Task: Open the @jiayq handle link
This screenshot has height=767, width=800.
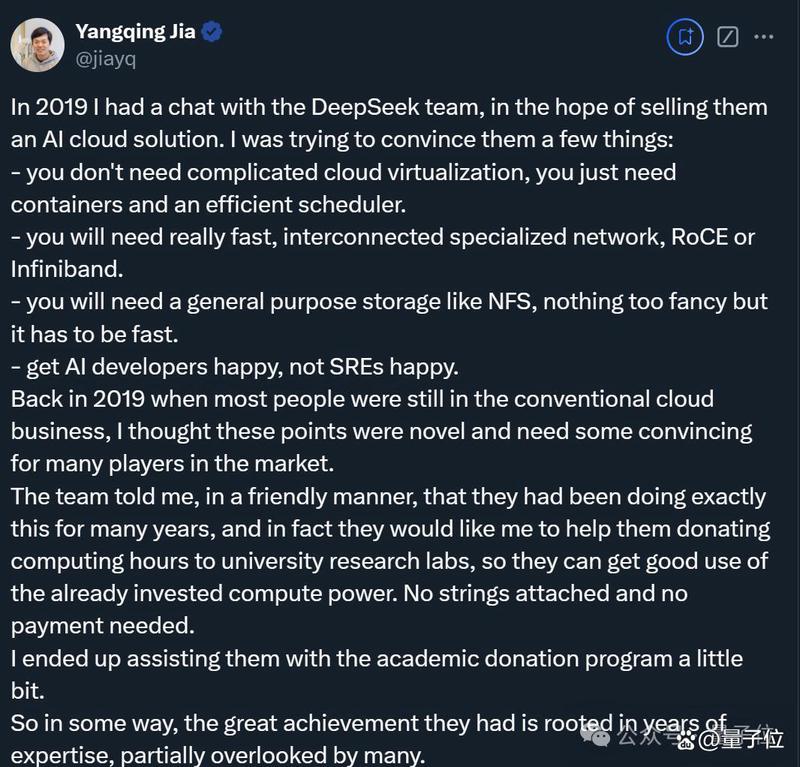Action: (x=105, y=59)
